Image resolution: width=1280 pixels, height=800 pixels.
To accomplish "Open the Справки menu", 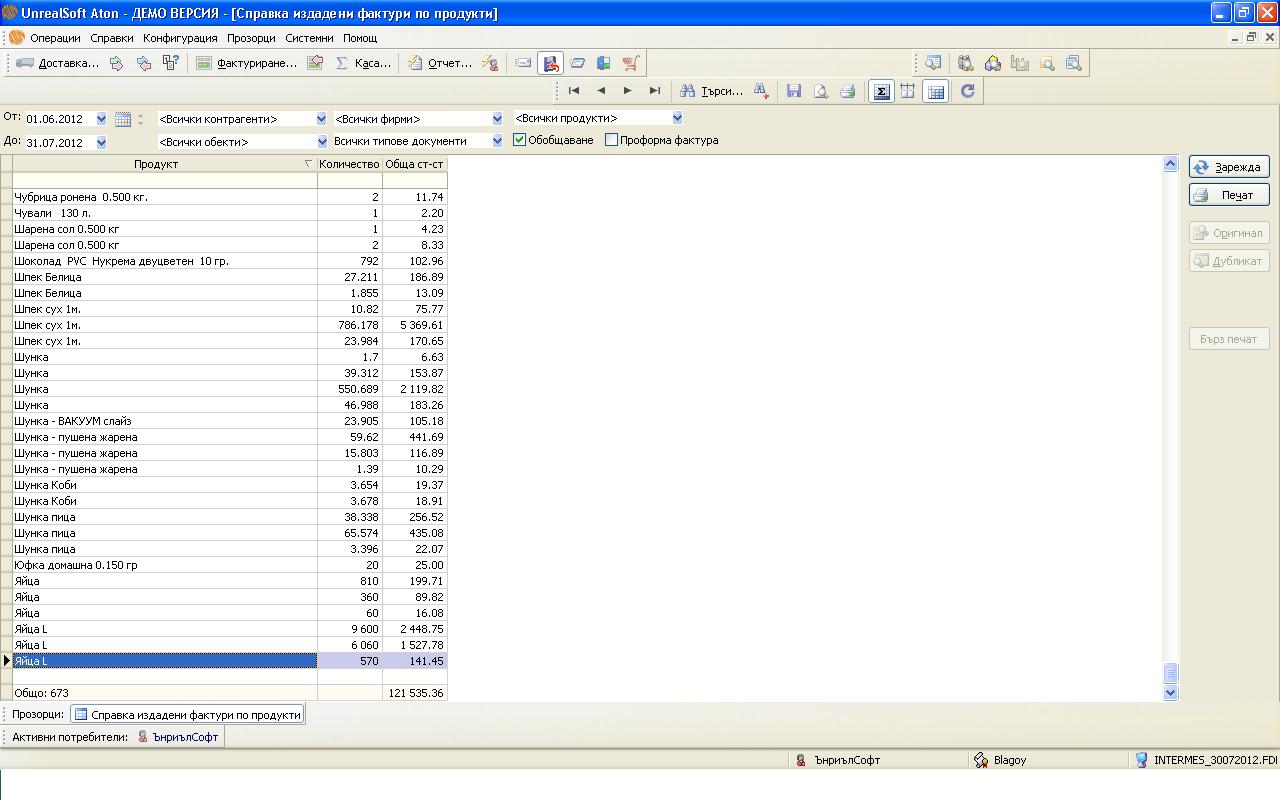I will point(111,38).
